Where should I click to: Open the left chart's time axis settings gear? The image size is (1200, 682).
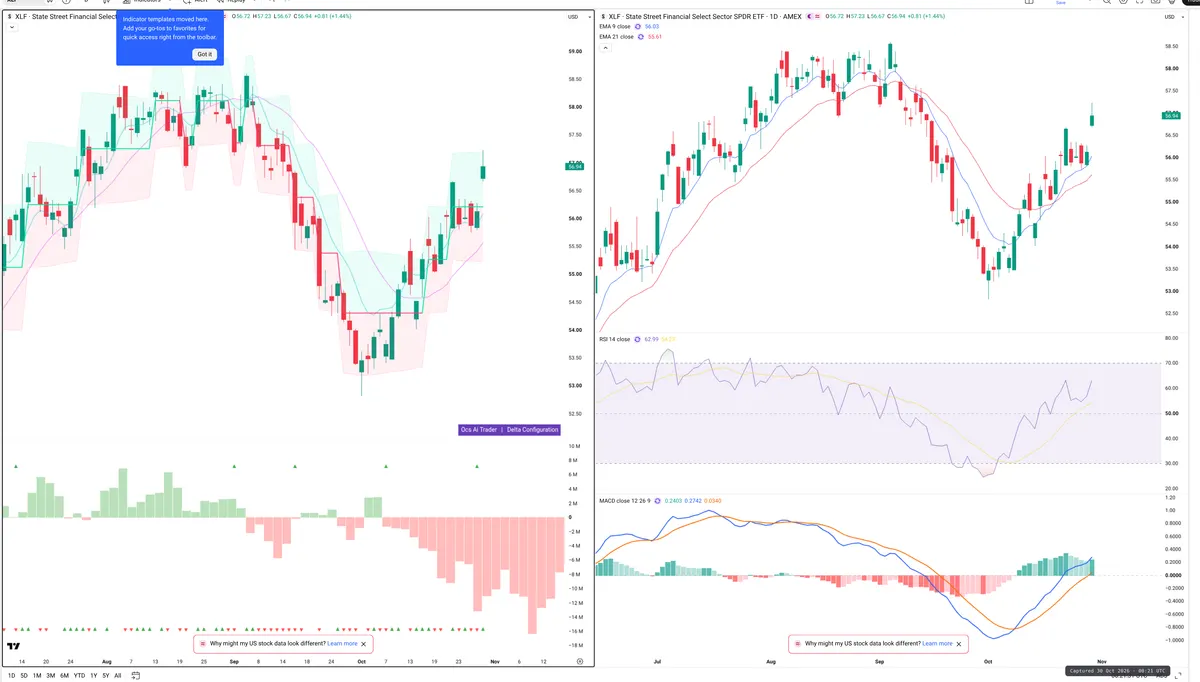coord(580,662)
